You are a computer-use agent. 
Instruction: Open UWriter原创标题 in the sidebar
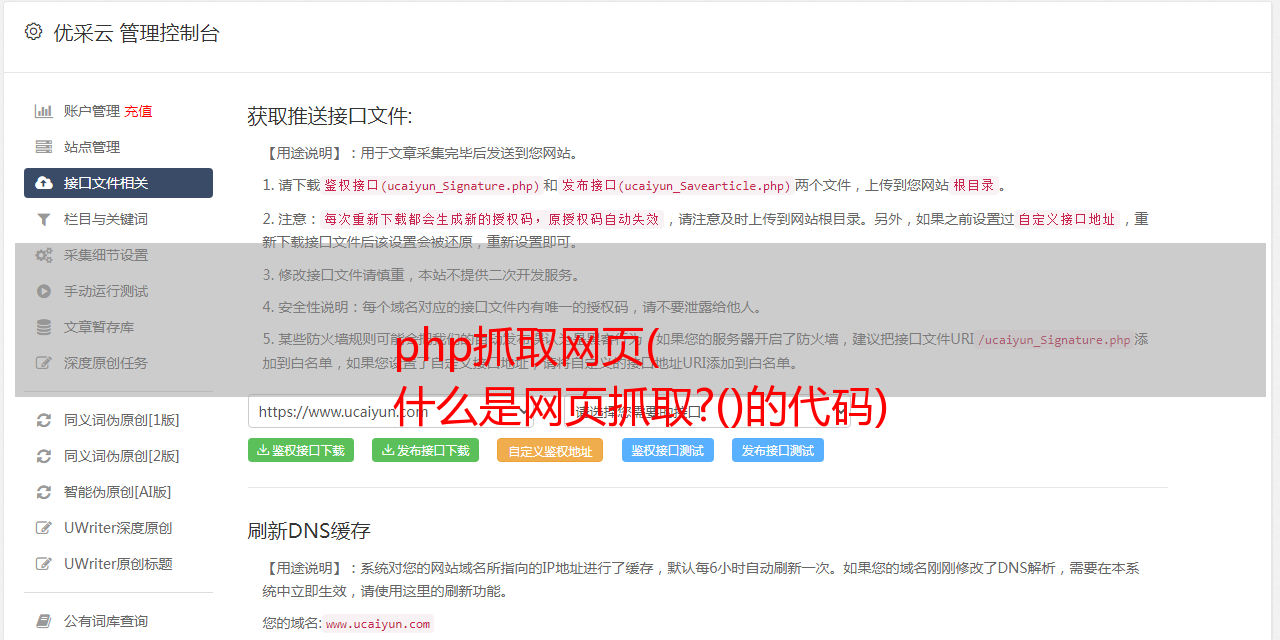tap(118, 564)
